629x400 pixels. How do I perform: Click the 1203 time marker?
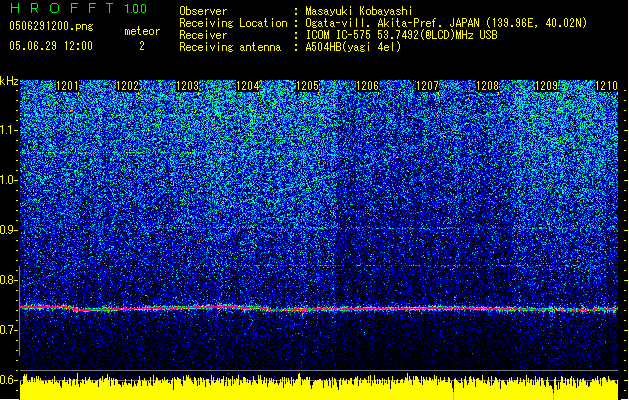(187, 86)
